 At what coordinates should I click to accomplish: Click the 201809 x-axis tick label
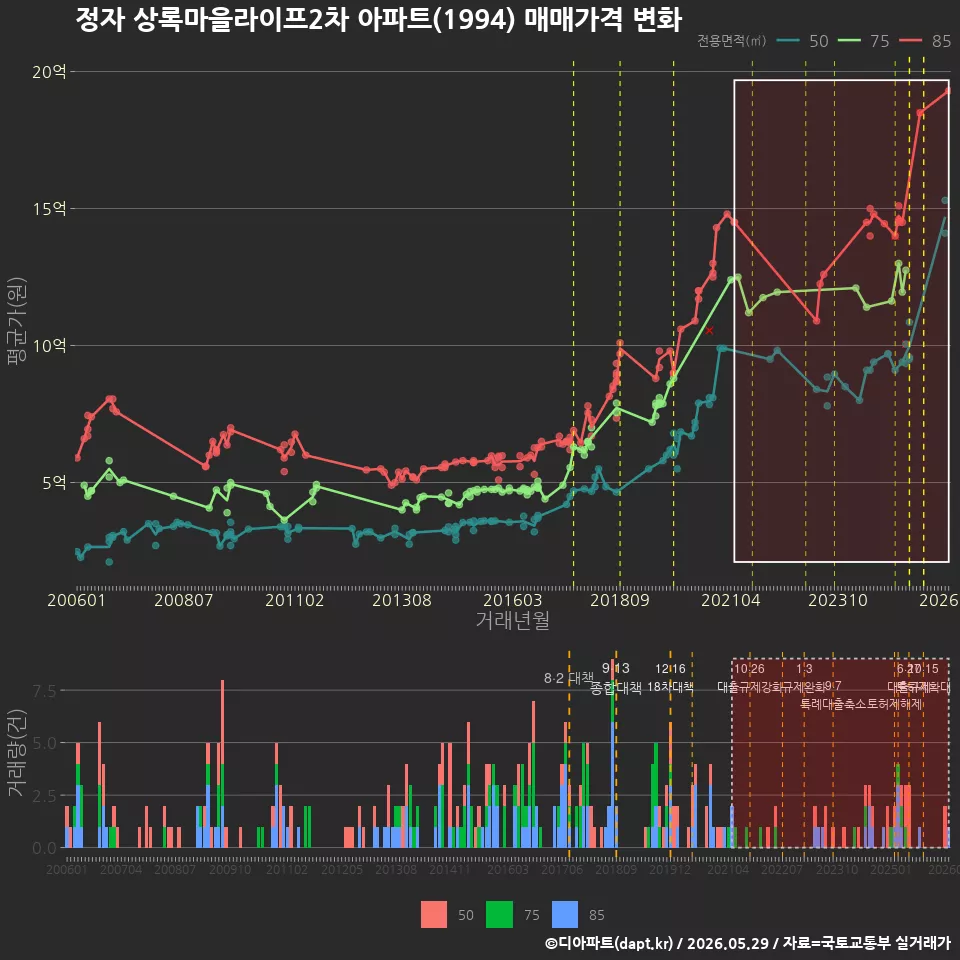point(620,600)
